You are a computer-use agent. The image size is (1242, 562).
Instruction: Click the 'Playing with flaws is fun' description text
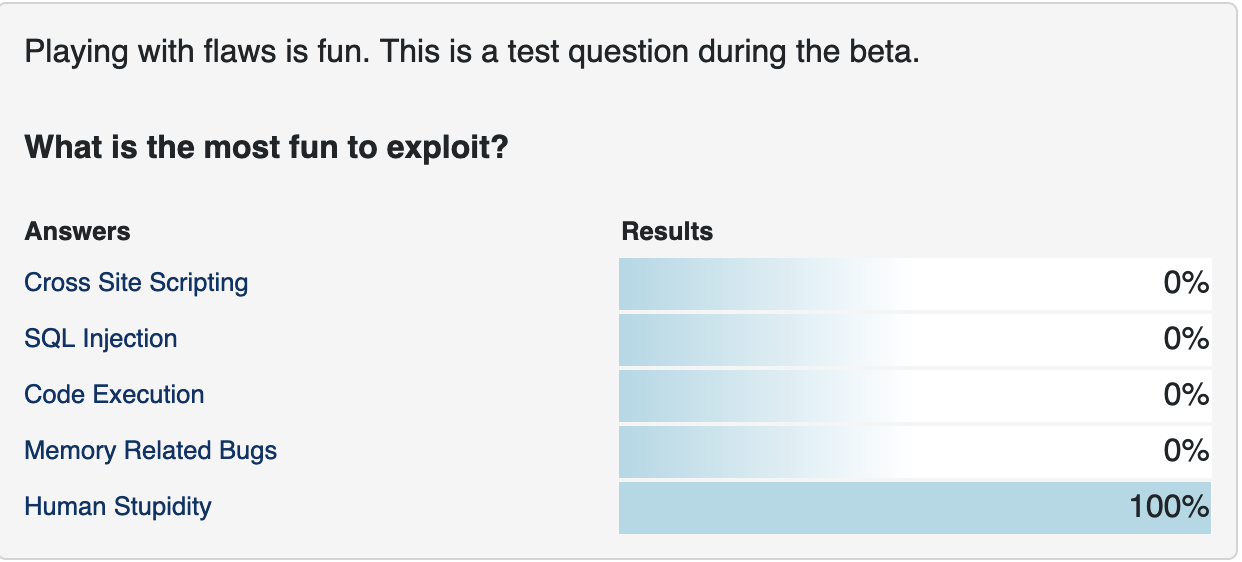[197, 52]
